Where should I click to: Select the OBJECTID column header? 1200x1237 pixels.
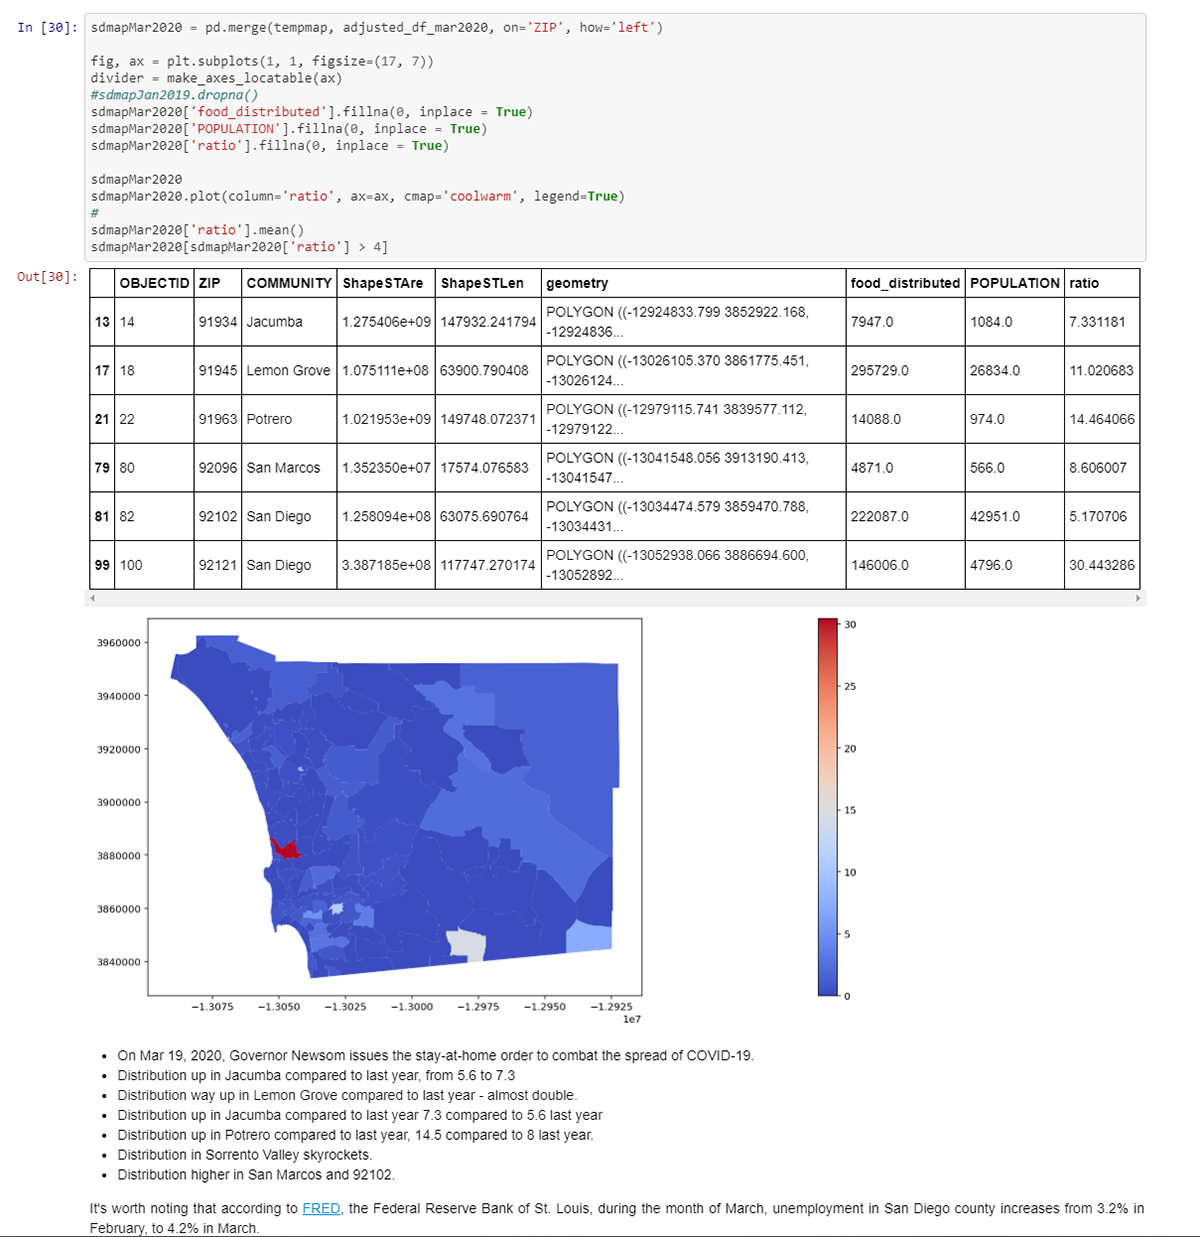154,283
